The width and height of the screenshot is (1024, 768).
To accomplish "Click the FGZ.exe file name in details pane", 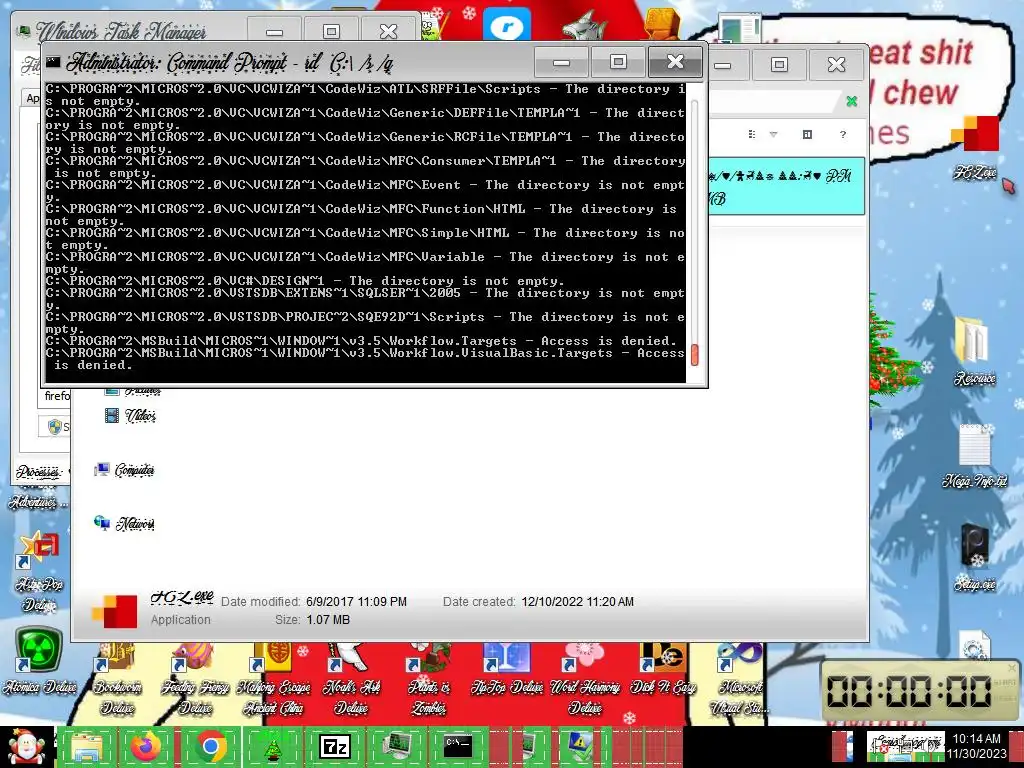I will [x=182, y=597].
